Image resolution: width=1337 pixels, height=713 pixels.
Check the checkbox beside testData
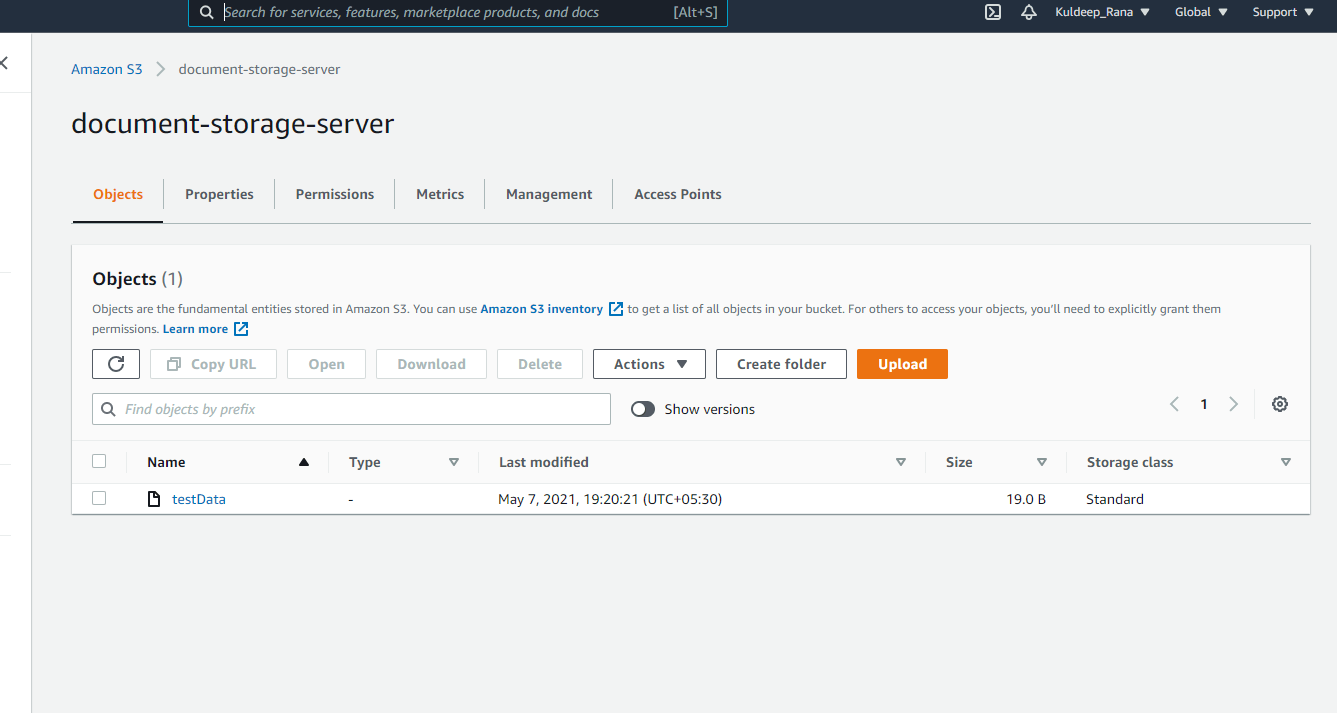click(99, 498)
